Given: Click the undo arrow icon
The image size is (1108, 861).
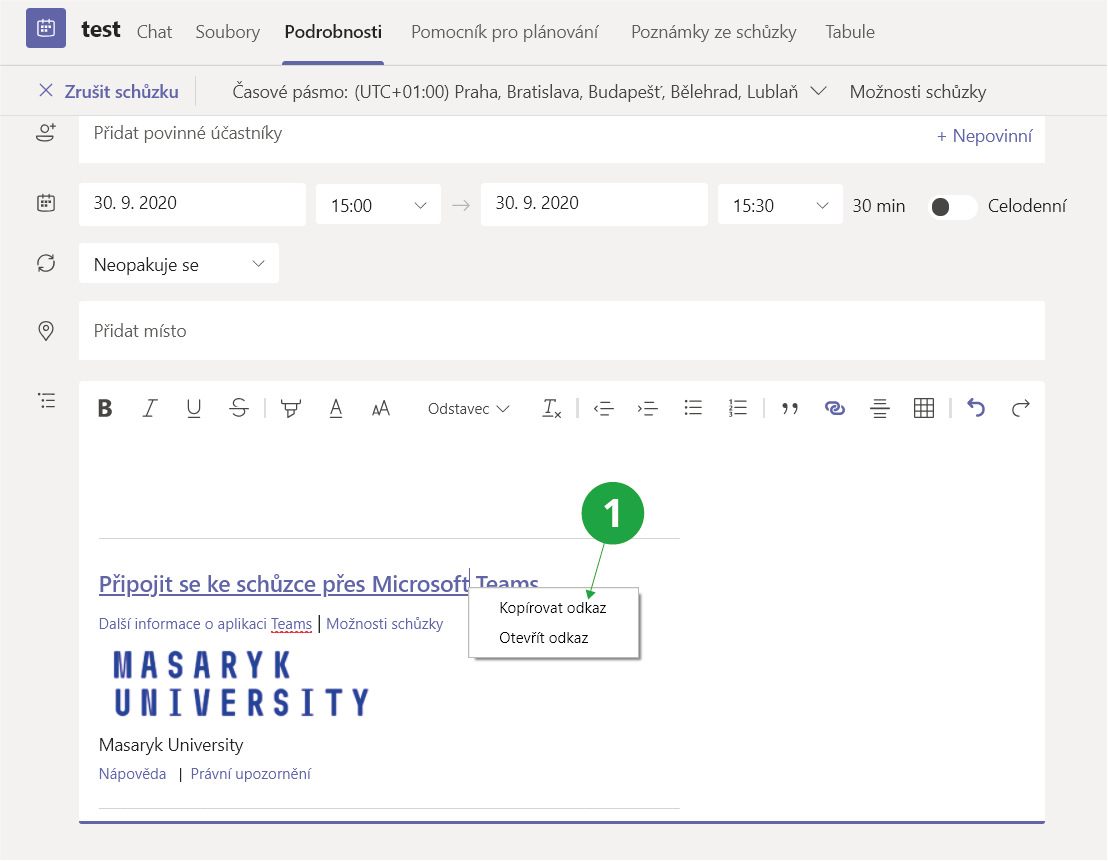Looking at the screenshot, I should pyautogui.click(x=976, y=408).
